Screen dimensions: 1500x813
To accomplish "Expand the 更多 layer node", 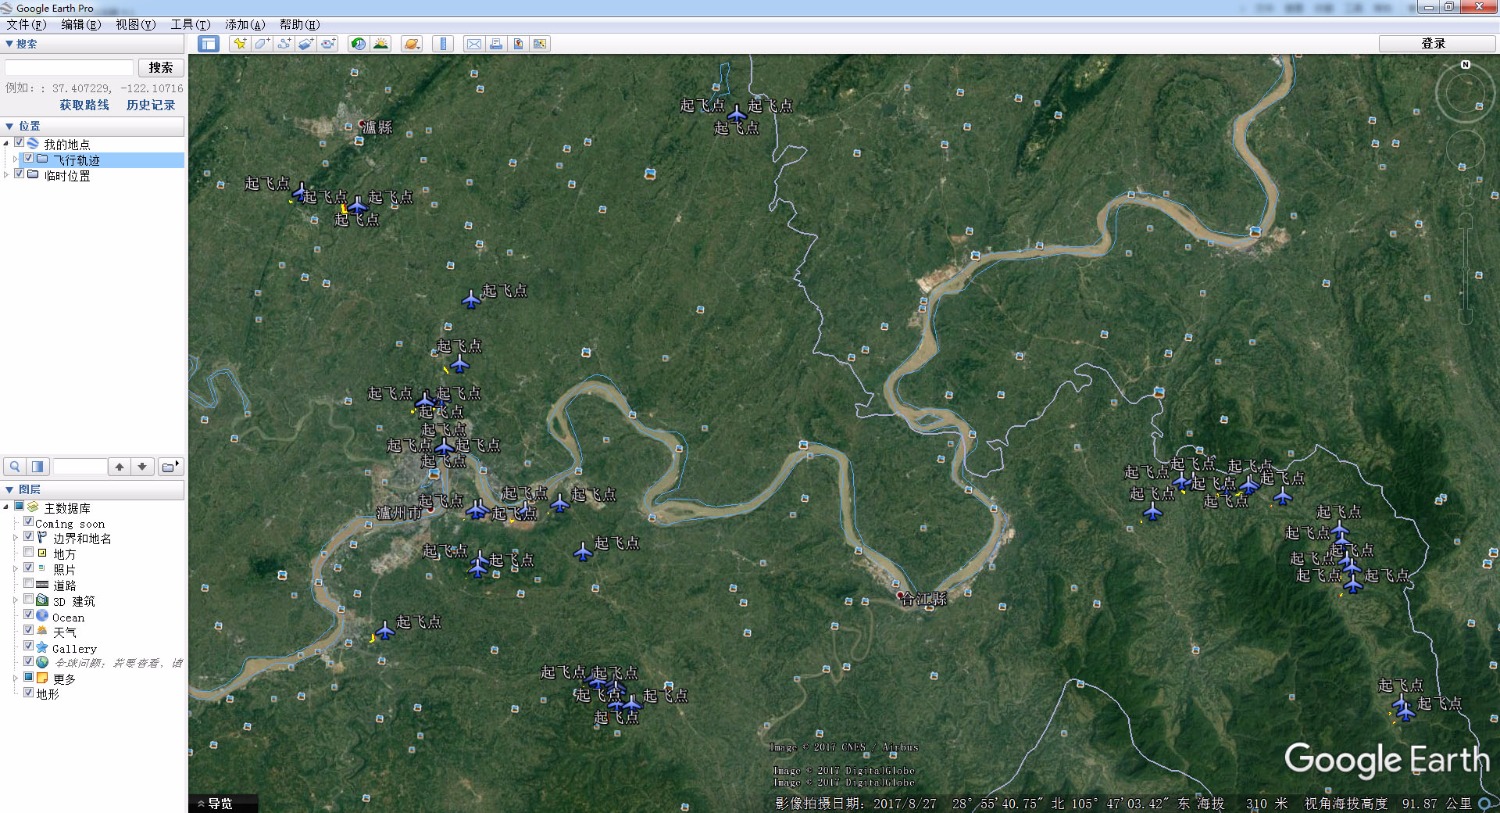I will pos(15,678).
